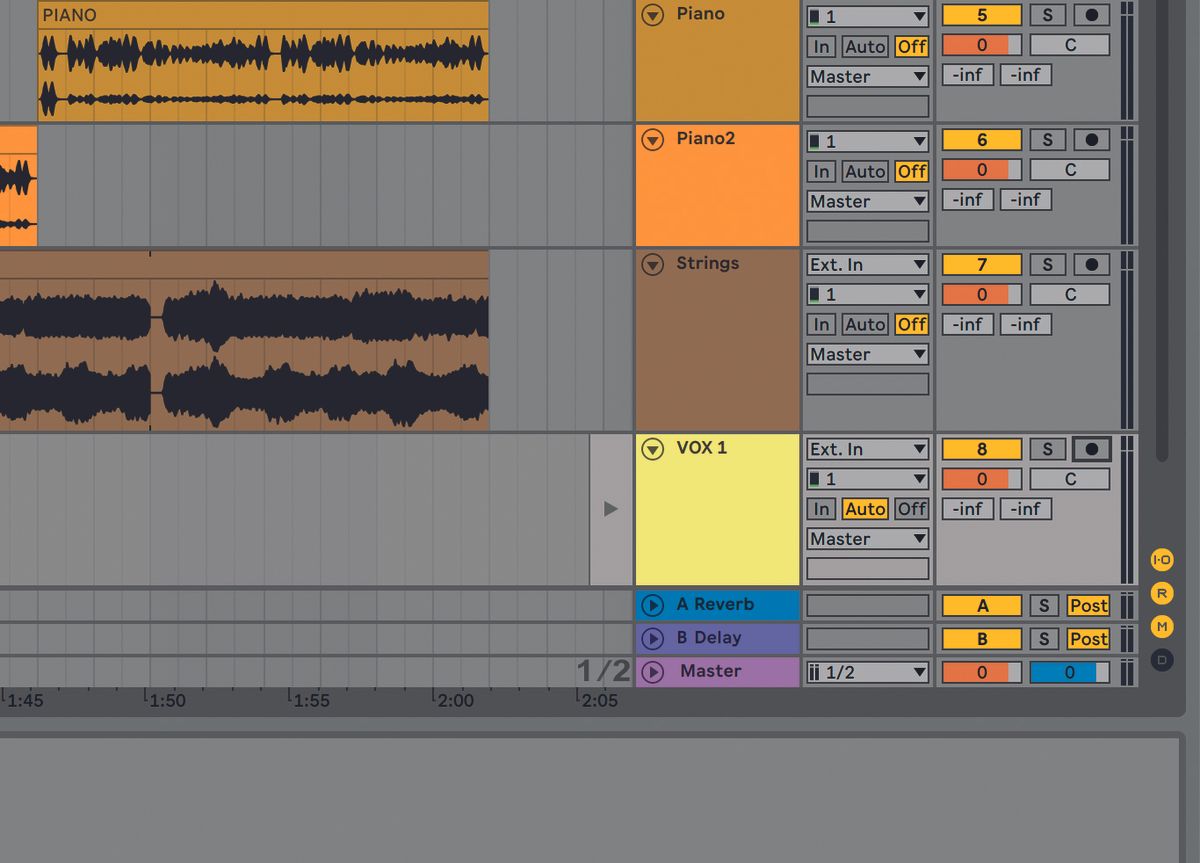The height and width of the screenshot is (863, 1200).
Task: Toggle Post fader on the A Reverb send
Action: coord(1088,605)
